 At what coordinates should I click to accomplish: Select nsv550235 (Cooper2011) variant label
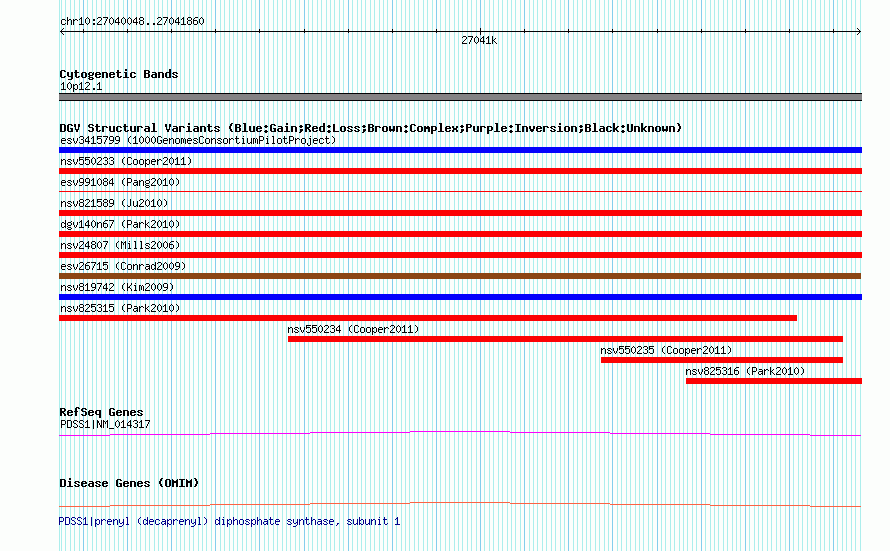click(x=666, y=350)
